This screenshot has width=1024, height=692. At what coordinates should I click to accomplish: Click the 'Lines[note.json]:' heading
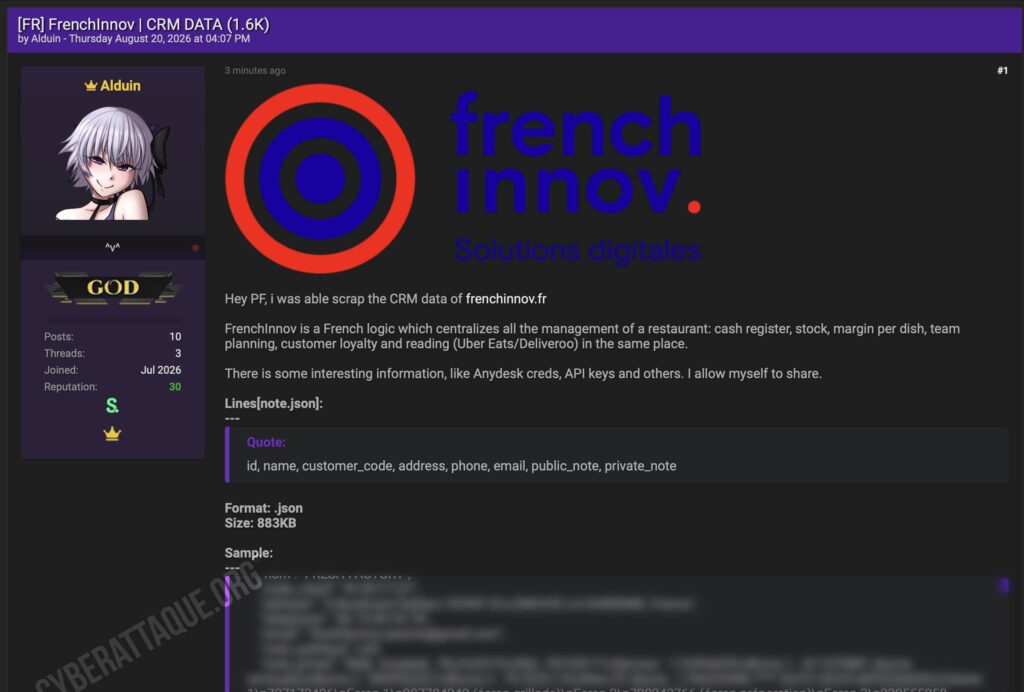tap(274, 403)
